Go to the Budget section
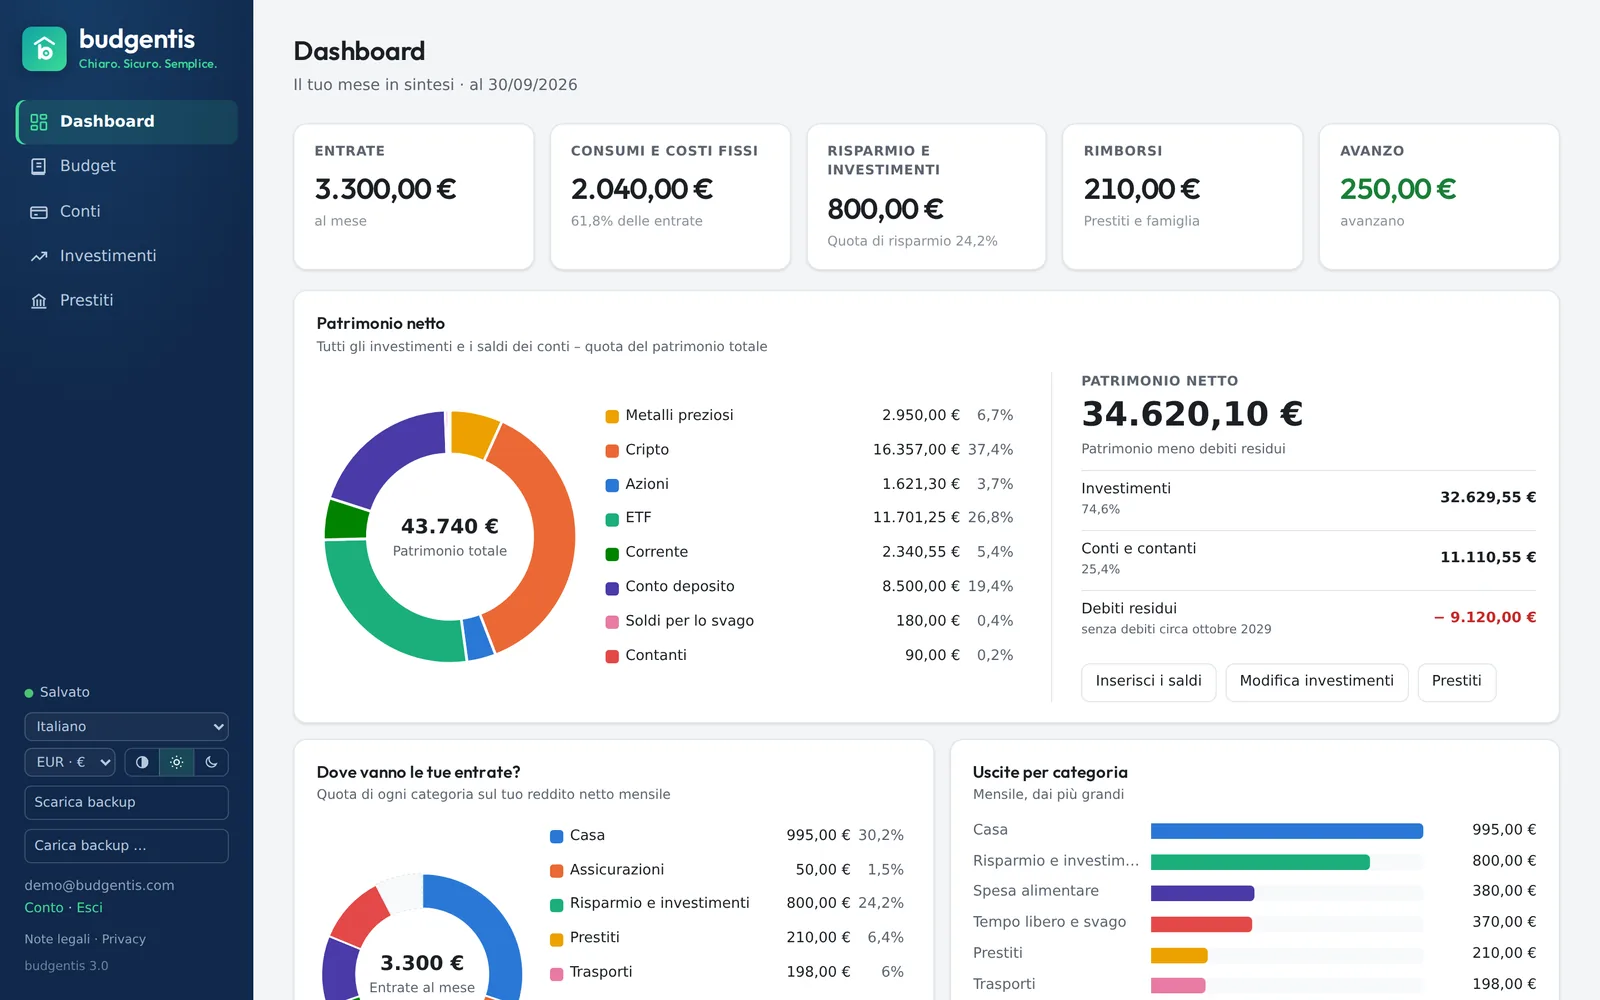This screenshot has height=1000, width=1600. coord(127,166)
